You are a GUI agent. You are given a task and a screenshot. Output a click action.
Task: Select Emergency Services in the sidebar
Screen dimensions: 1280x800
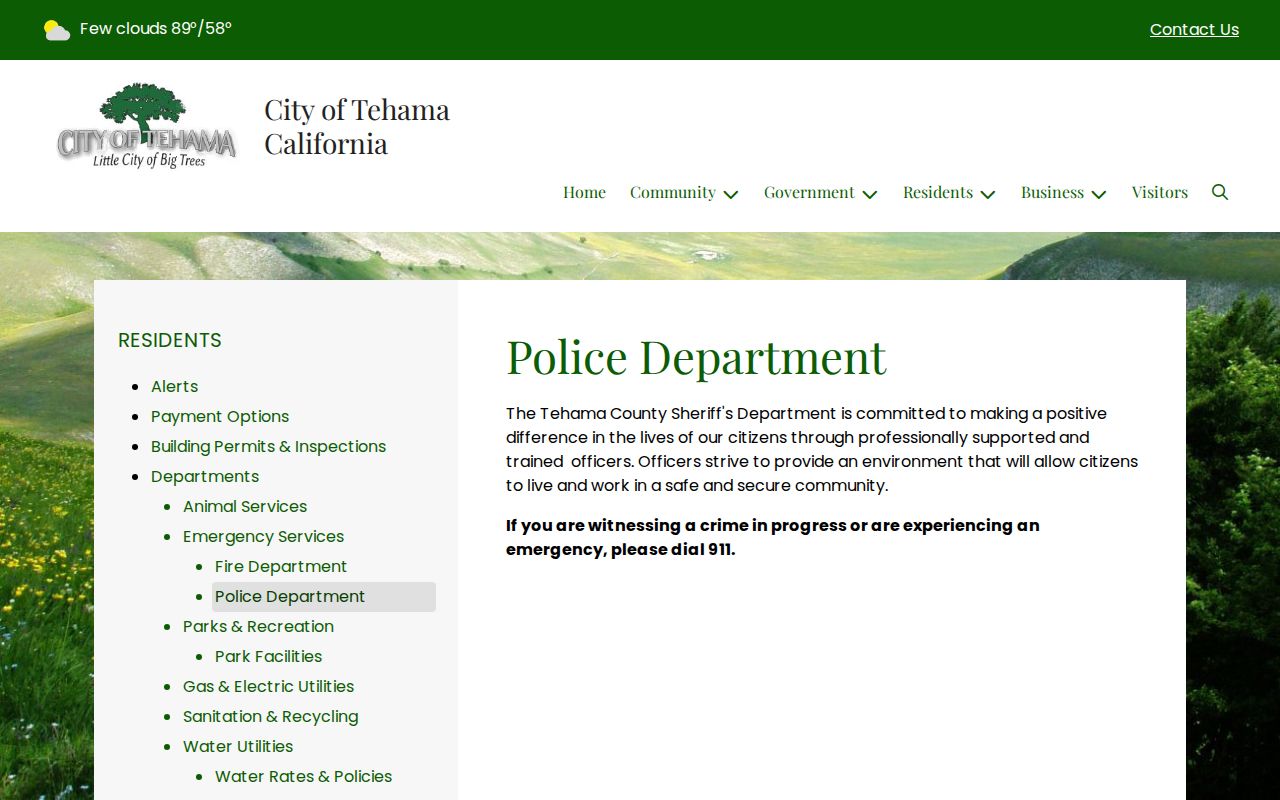[x=263, y=536]
